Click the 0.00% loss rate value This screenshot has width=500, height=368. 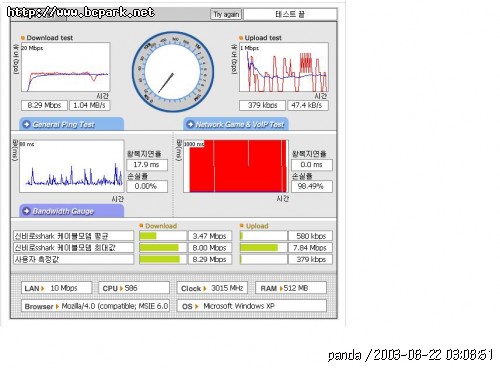(147, 186)
